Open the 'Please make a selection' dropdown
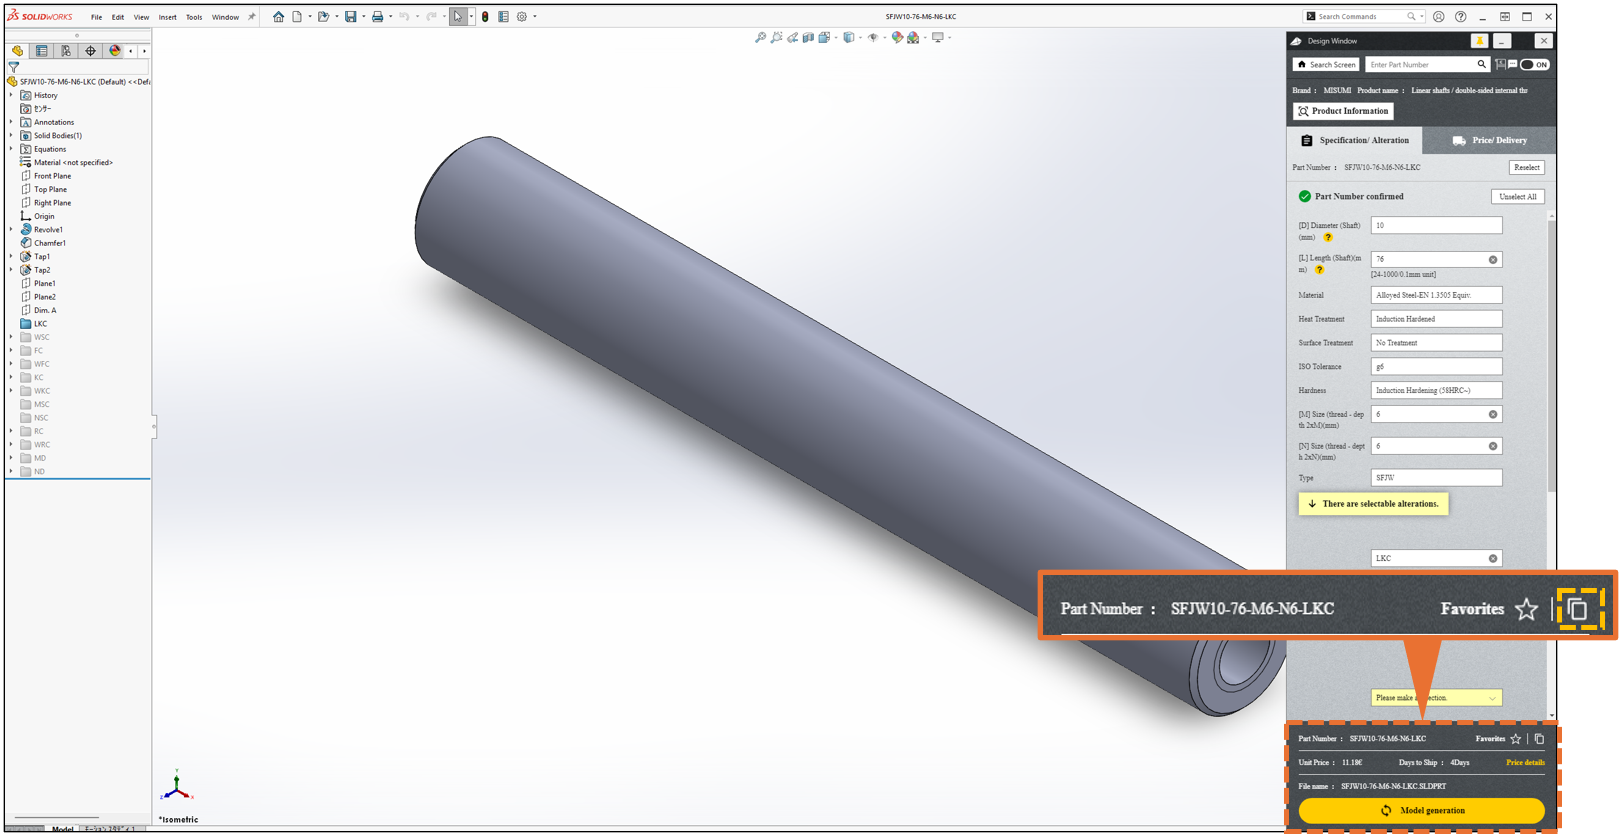 click(x=1435, y=698)
